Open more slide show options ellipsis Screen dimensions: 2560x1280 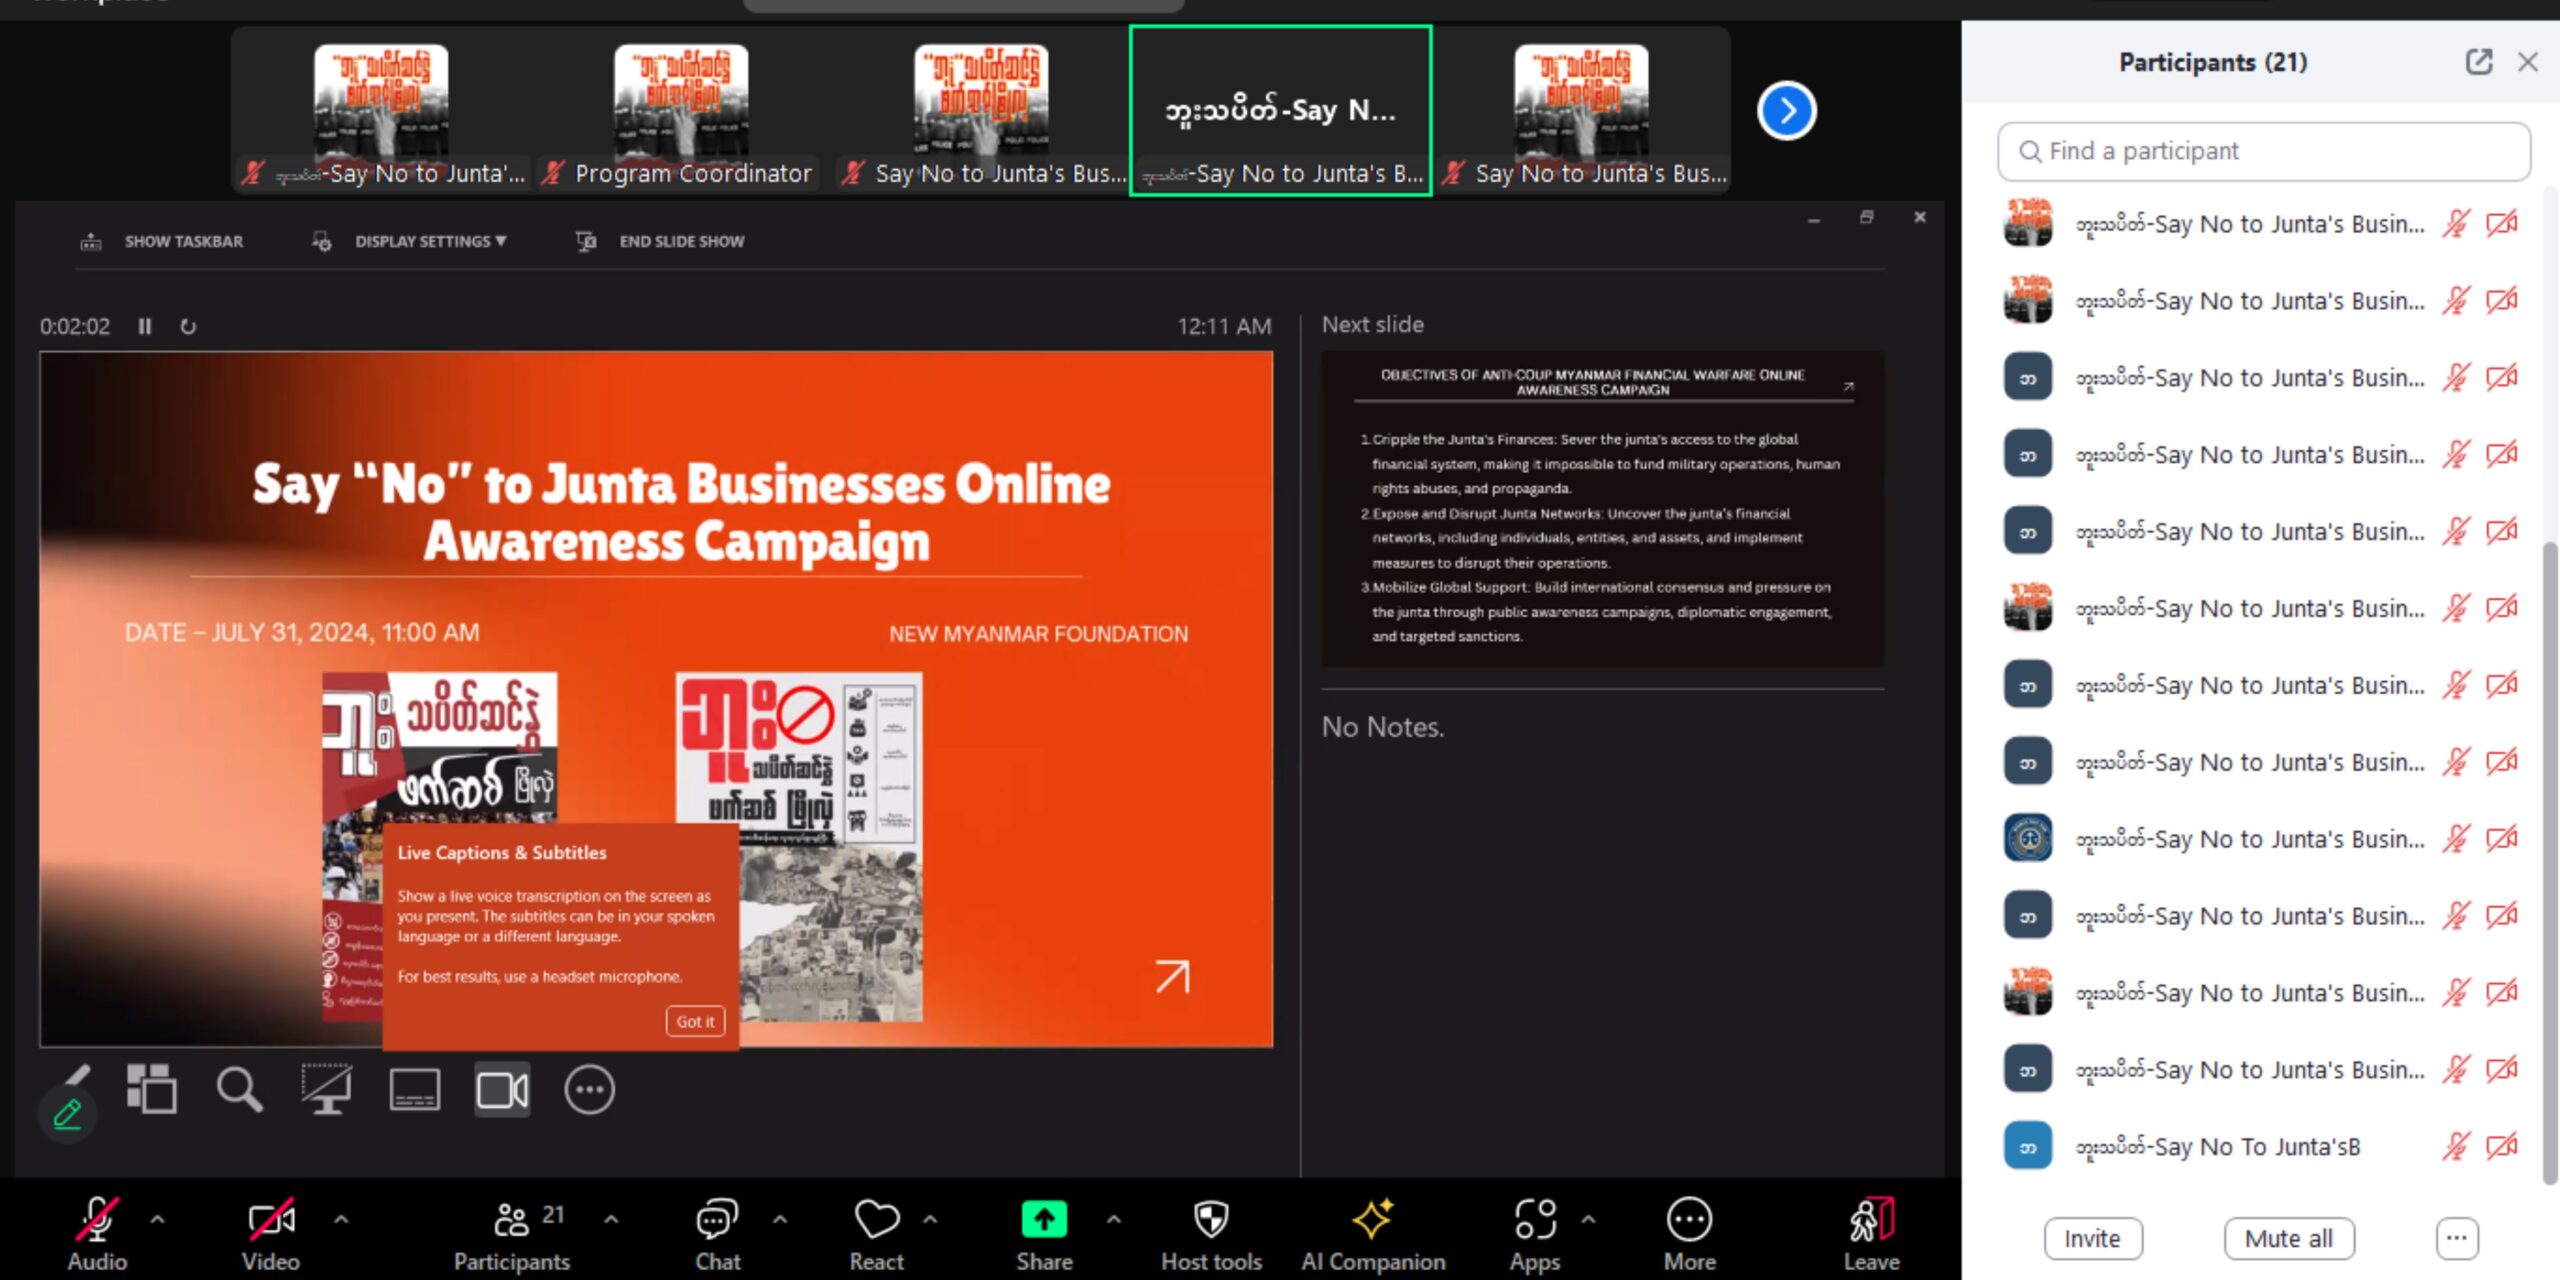point(589,1089)
